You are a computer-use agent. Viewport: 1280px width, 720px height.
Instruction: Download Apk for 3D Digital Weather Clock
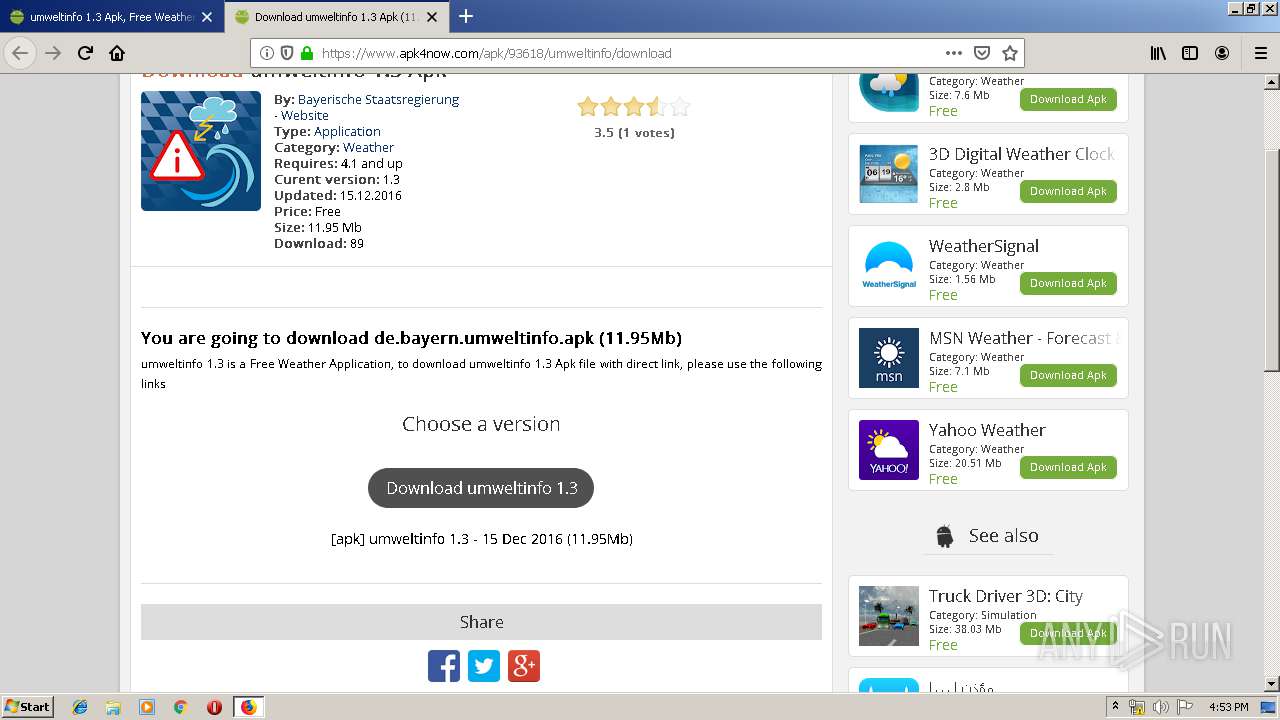pyautogui.click(x=1068, y=191)
